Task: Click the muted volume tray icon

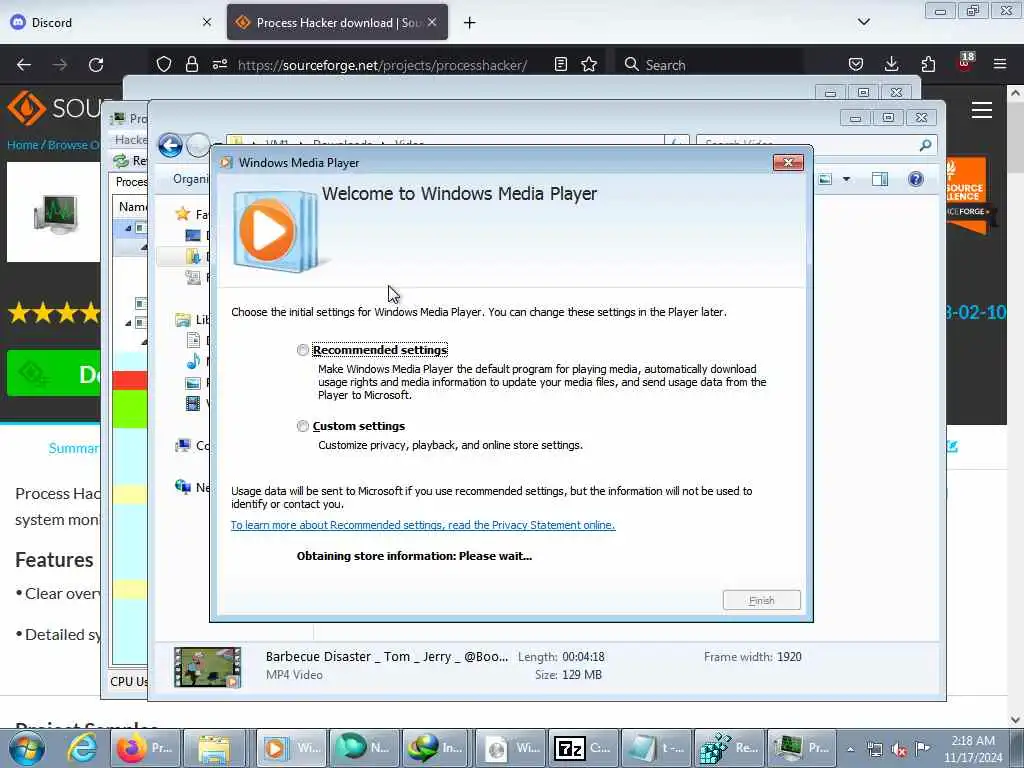Action: 899,749
